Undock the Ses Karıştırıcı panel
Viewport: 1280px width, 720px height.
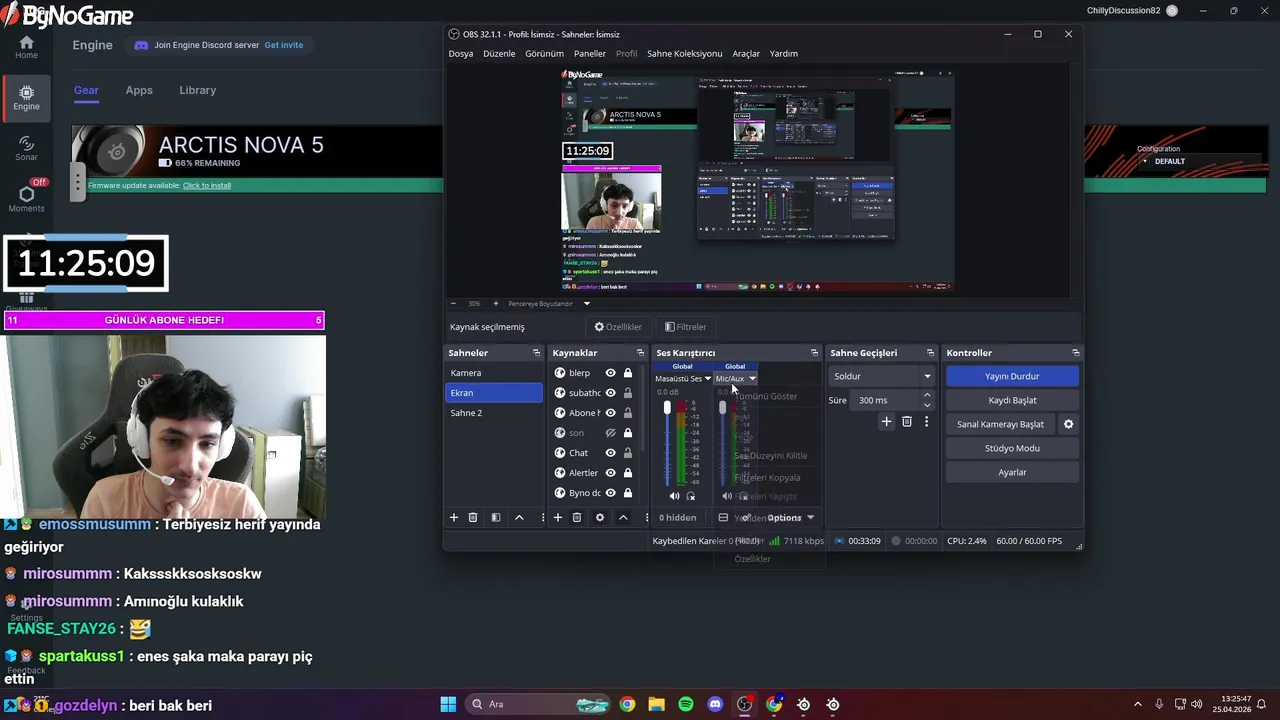(814, 353)
